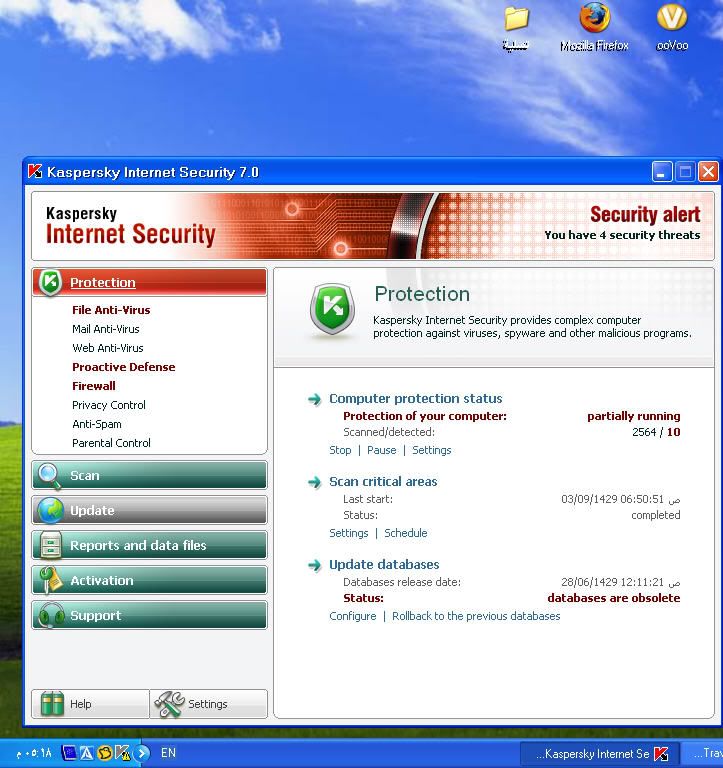
Task: Click the Kaspersky logo in title bar
Action: [35, 171]
